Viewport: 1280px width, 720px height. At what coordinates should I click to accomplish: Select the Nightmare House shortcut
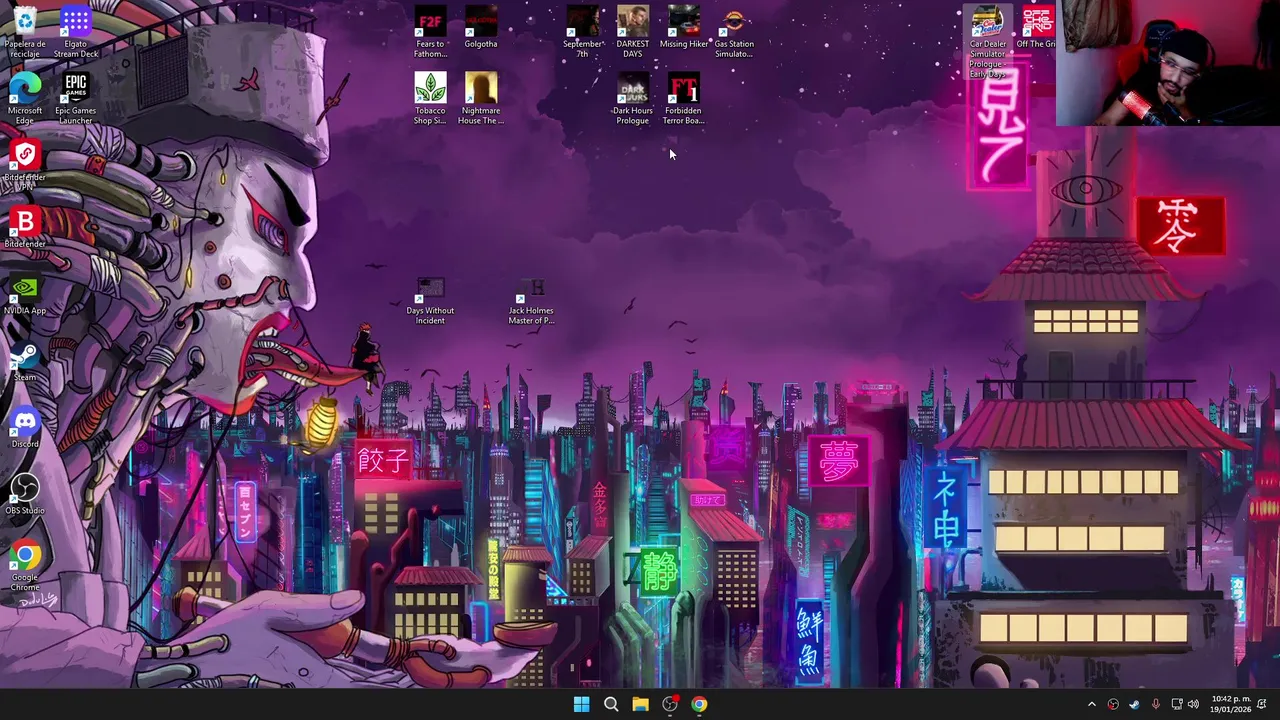(481, 99)
